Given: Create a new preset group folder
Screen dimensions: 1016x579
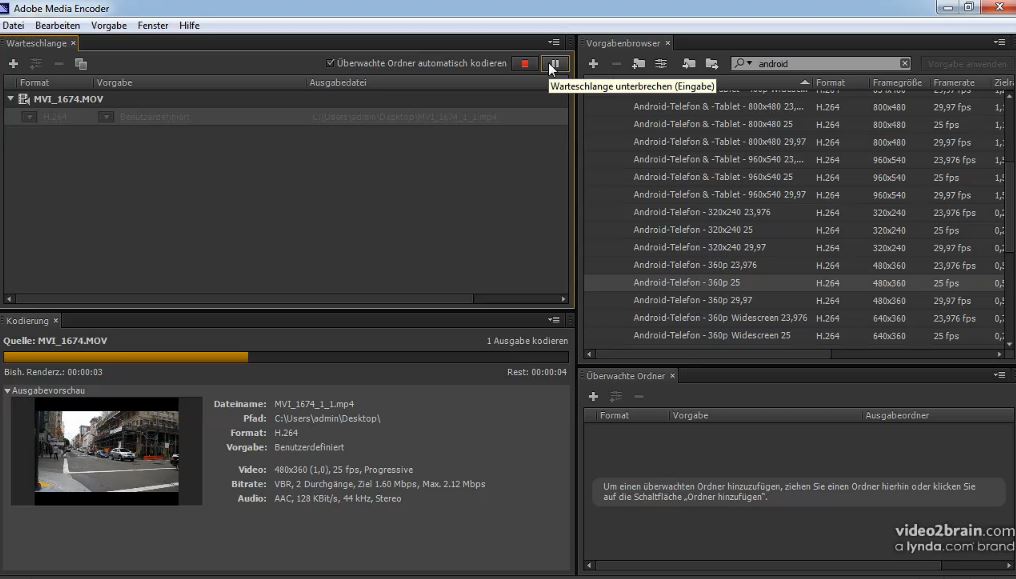Looking at the screenshot, I should [638, 63].
